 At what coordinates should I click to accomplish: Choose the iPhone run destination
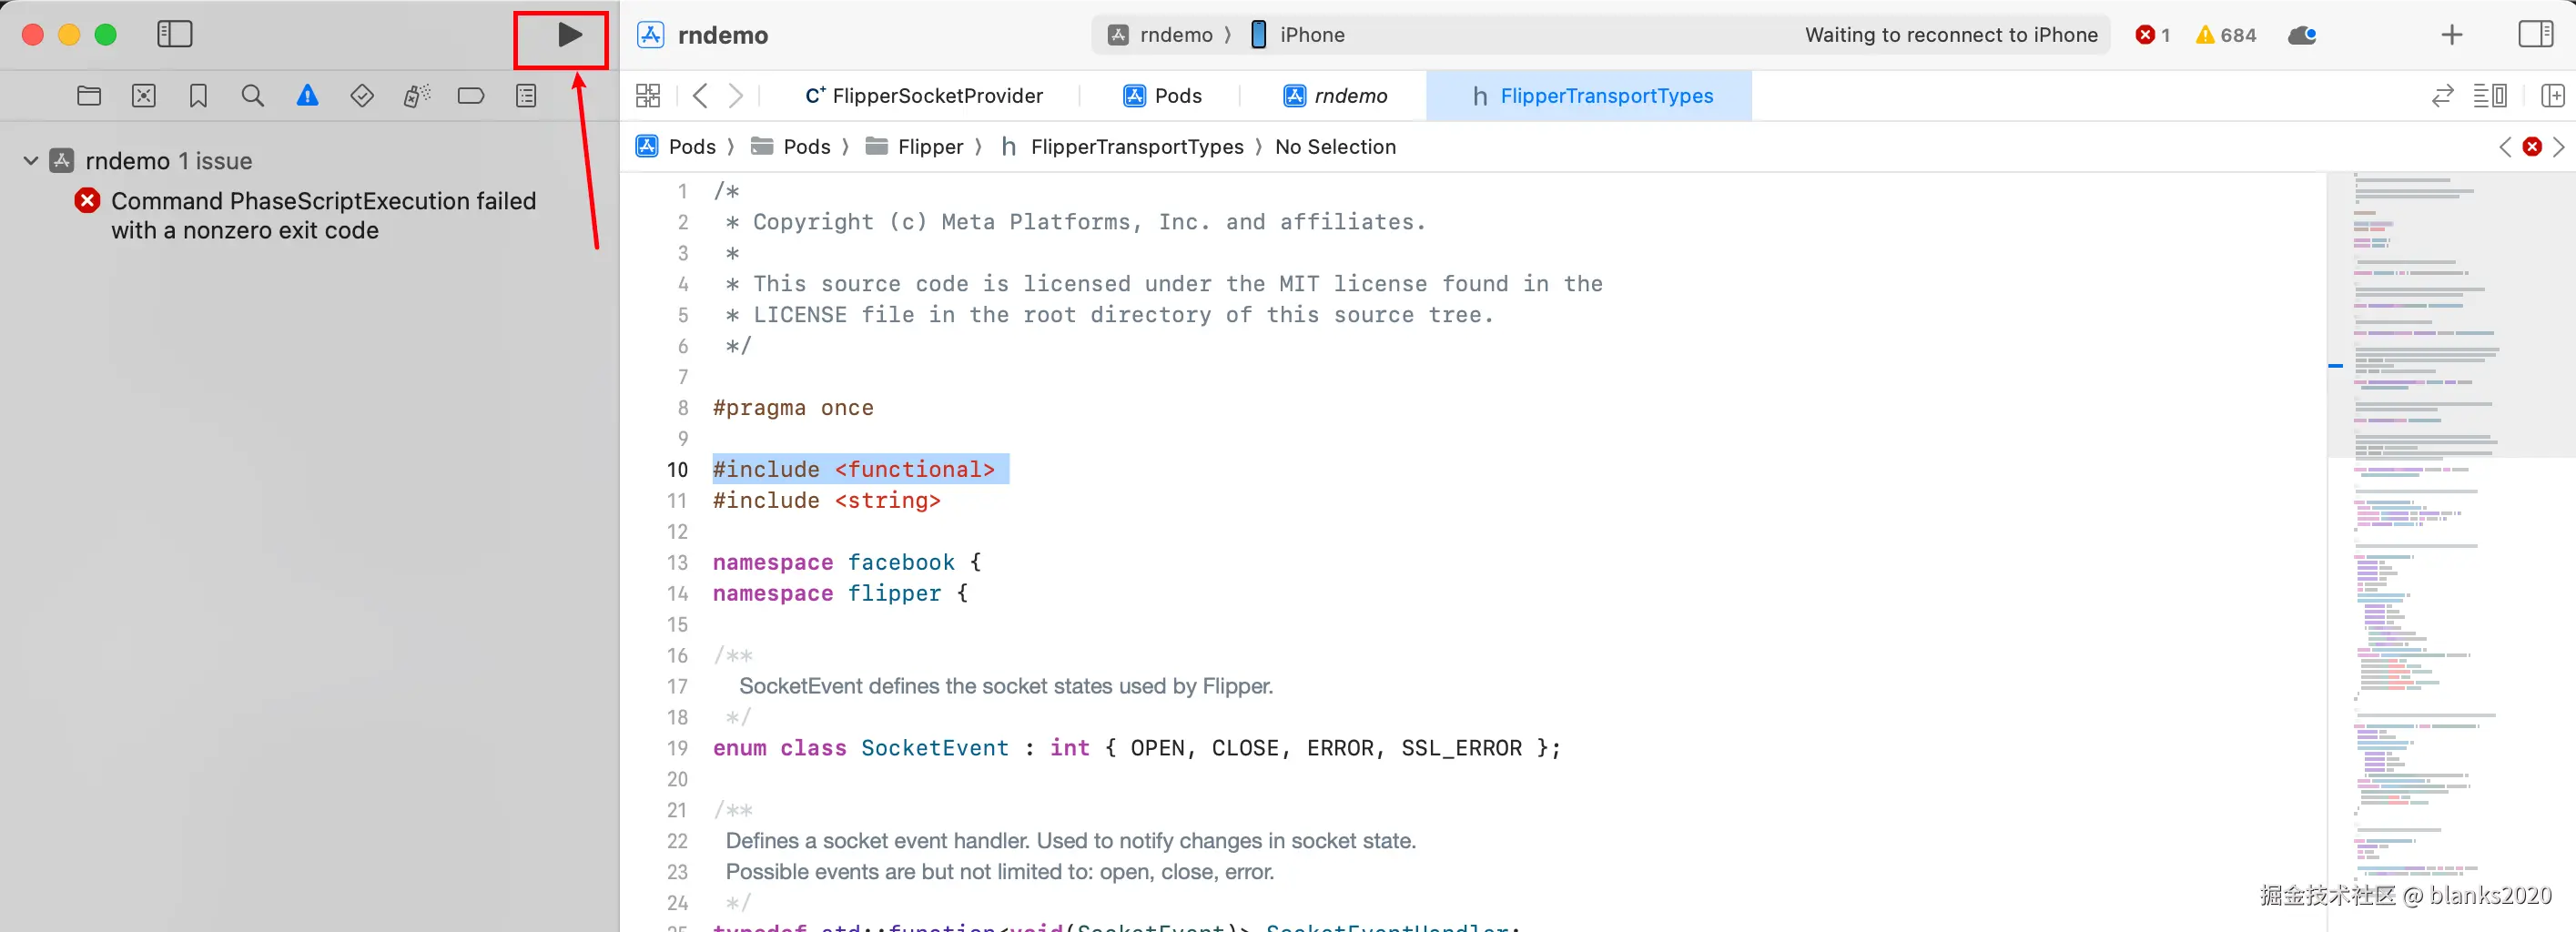pyautogui.click(x=1298, y=35)
